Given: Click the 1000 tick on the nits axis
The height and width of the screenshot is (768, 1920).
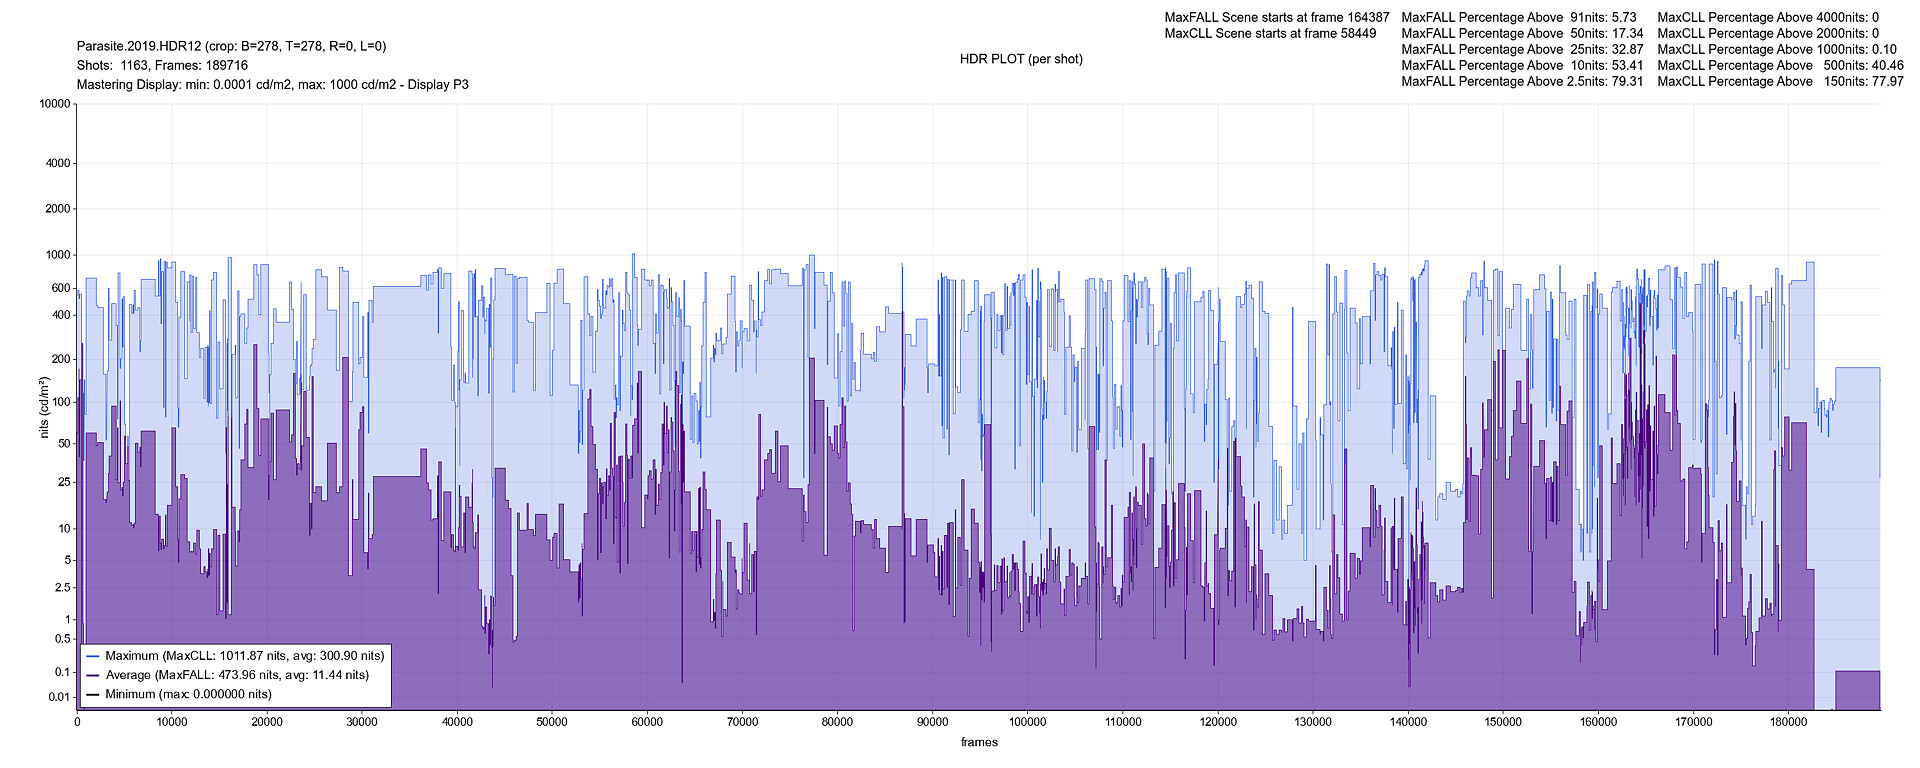Looking at the screenshot, I should [x=58, y=255].
